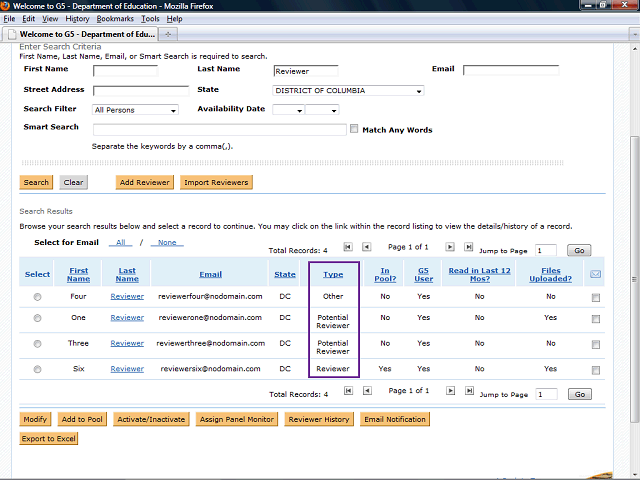Click envelope icon in results table header

pos(596,273)
